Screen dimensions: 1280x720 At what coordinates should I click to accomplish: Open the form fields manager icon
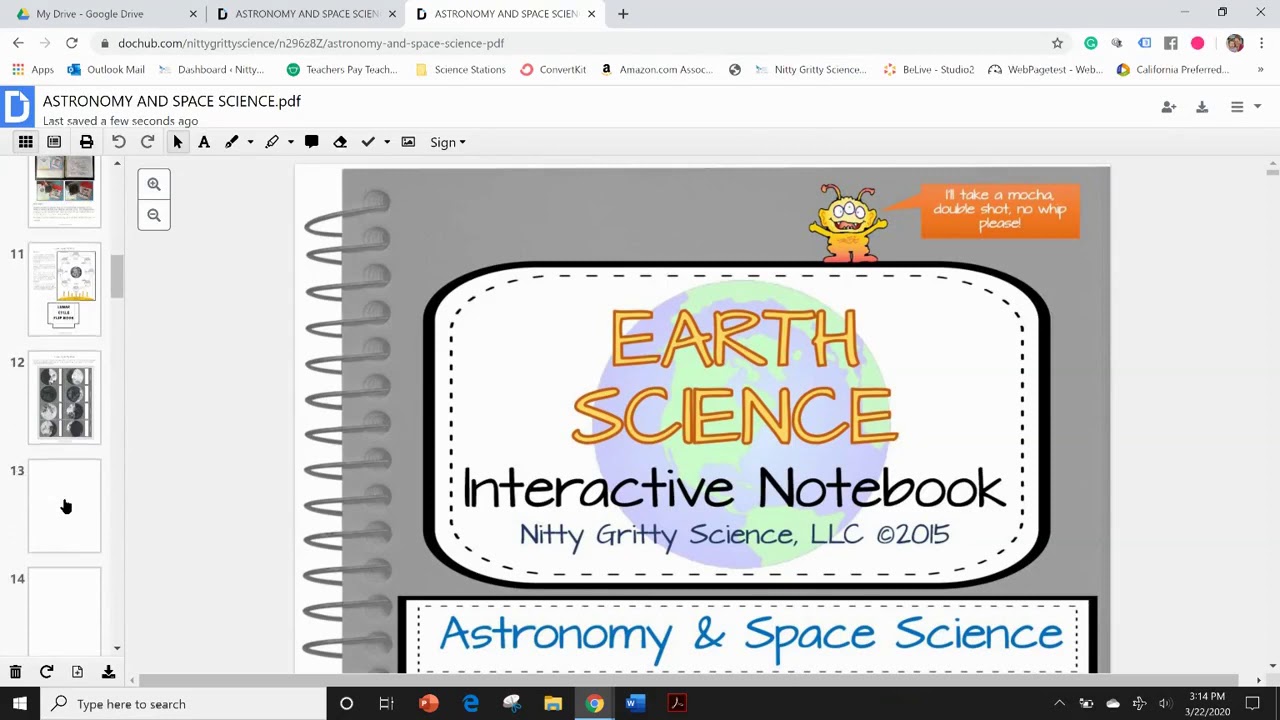pos(54,142)
